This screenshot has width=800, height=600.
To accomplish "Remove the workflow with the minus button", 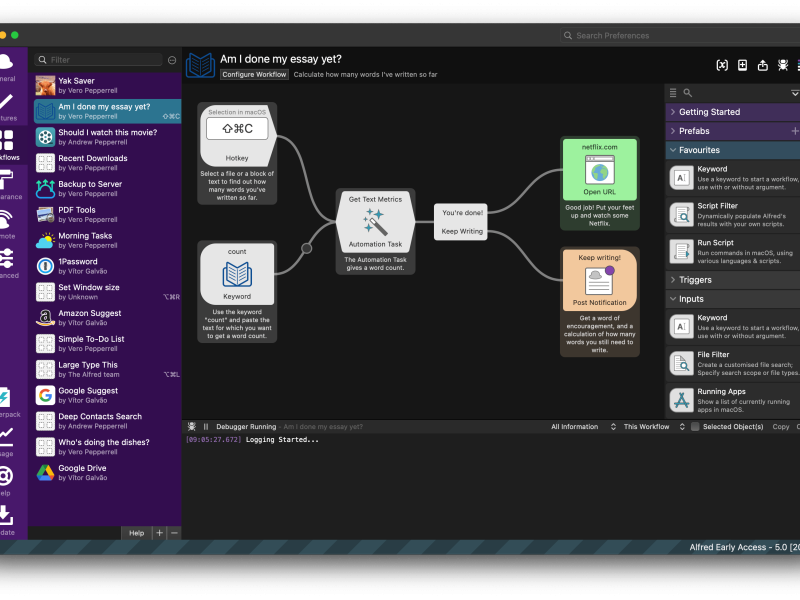I will 174,533.
